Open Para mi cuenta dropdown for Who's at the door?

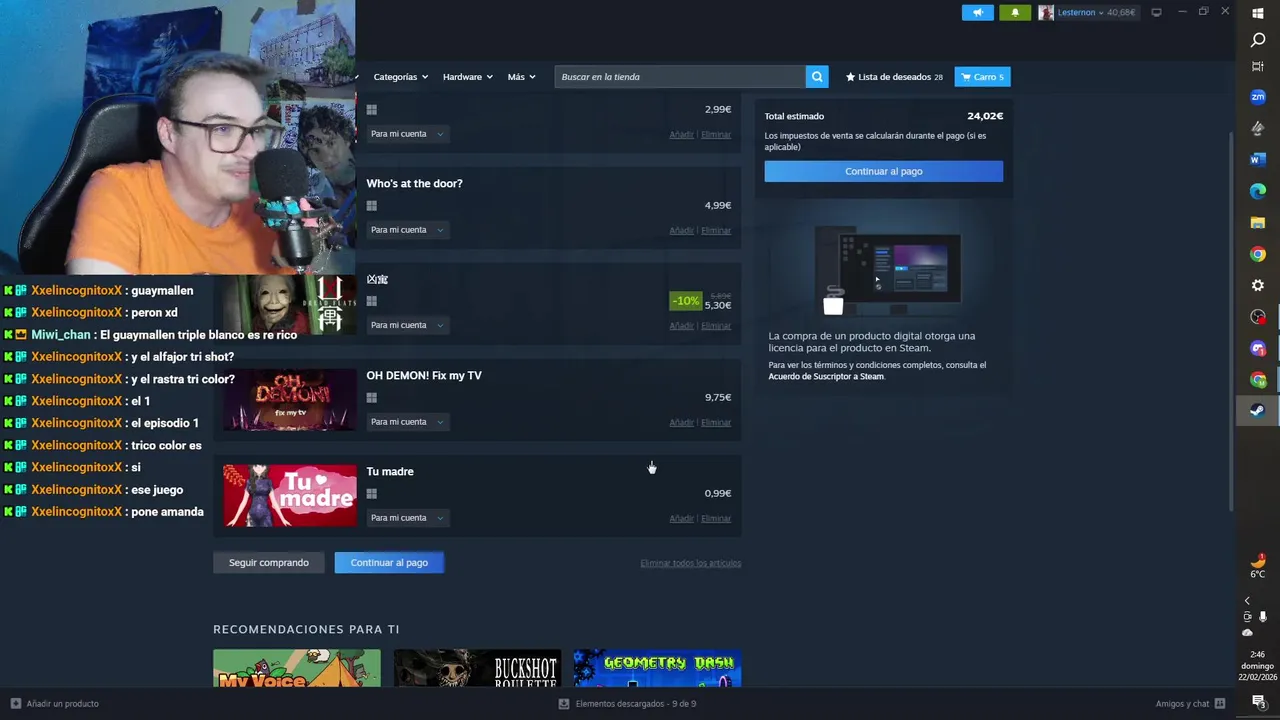407,230
